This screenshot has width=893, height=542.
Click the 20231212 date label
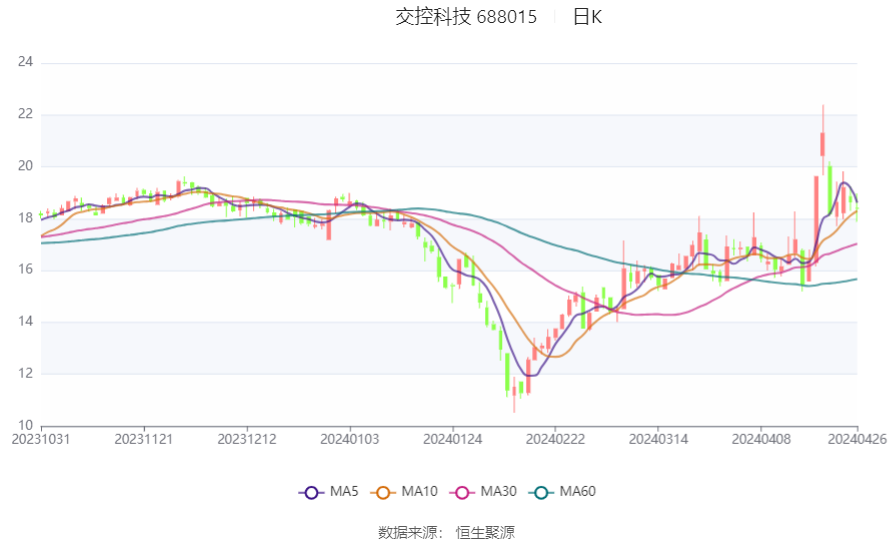[247, 440]
